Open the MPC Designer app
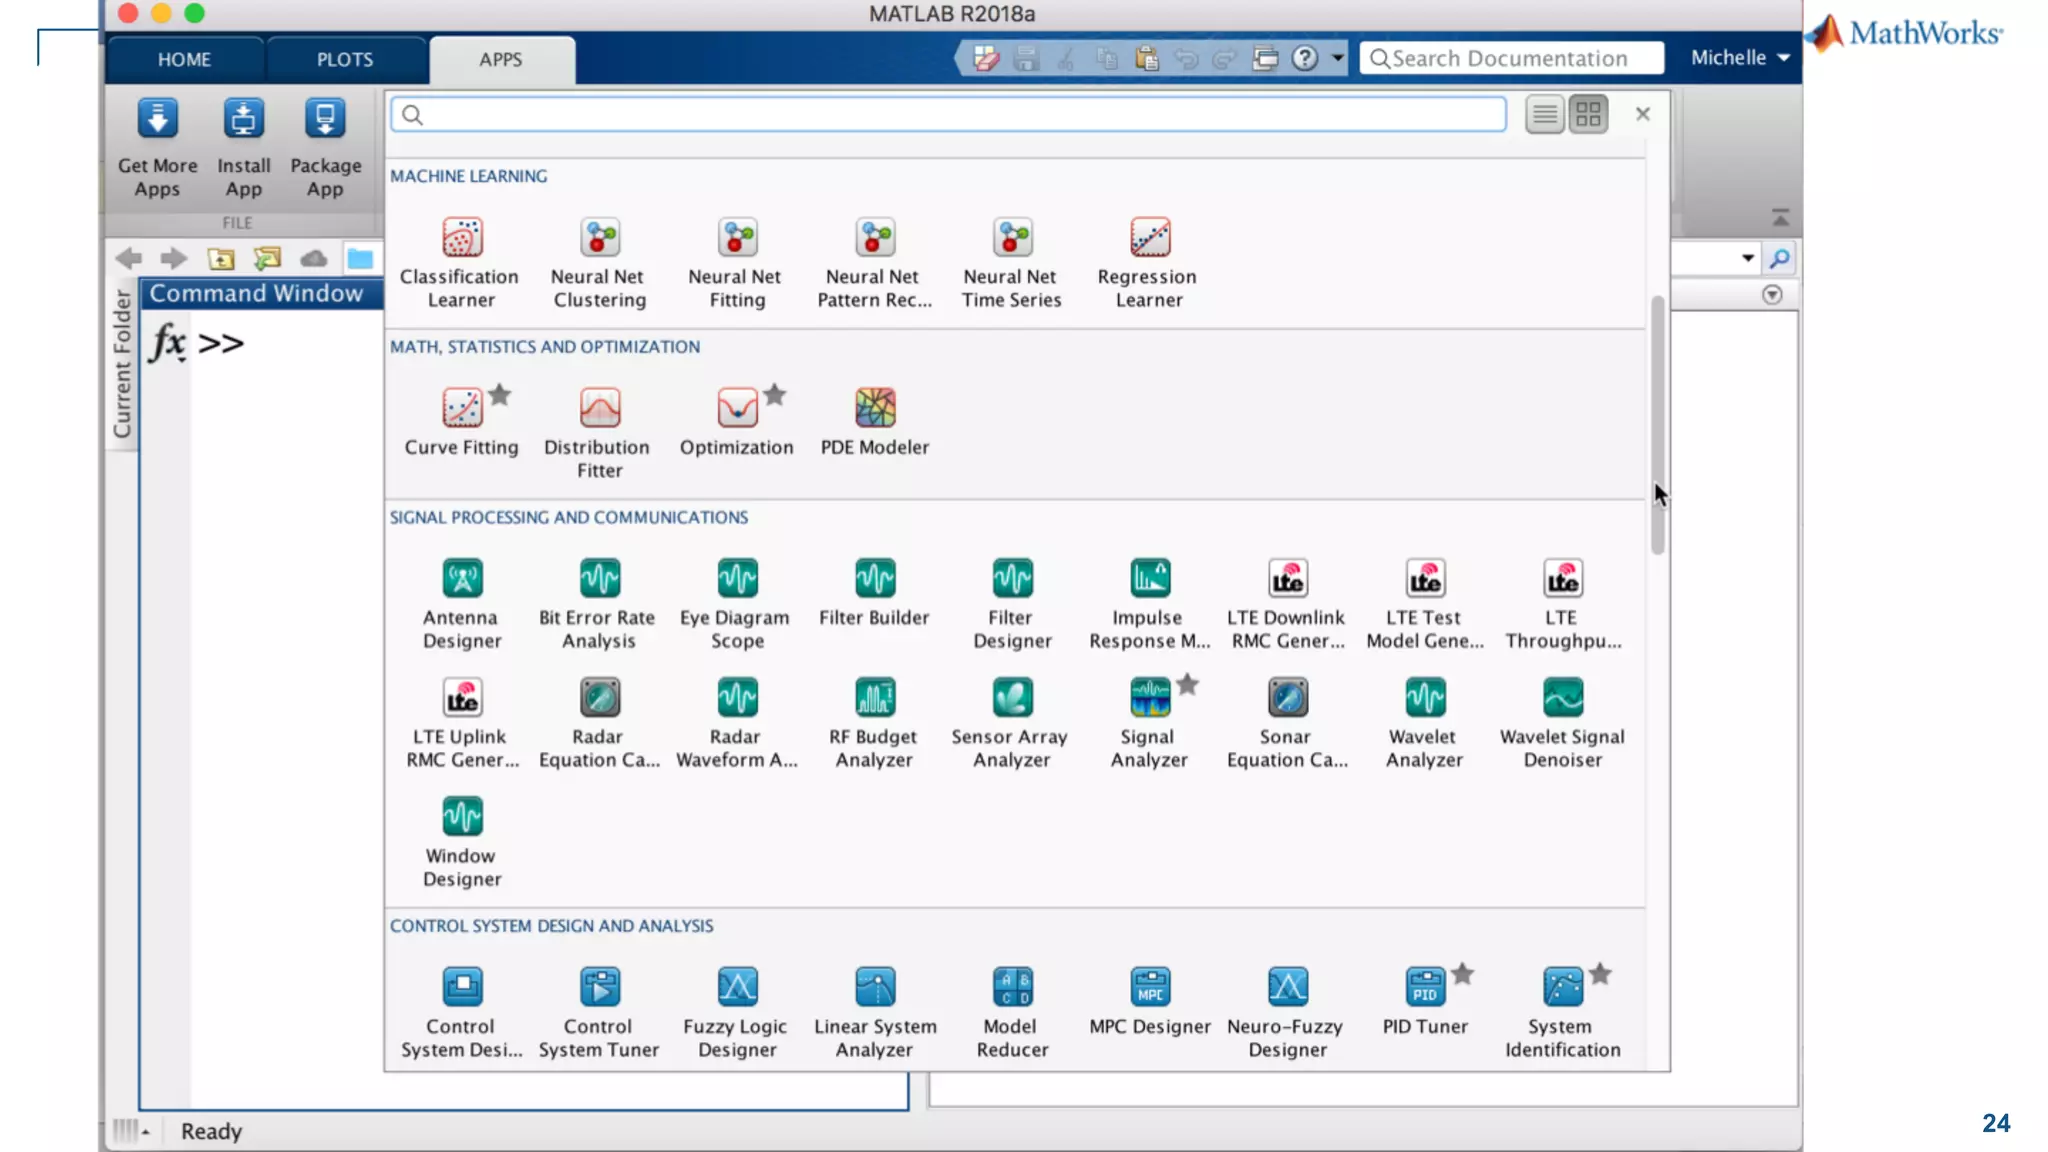2048x1152 pixels. pyautogui.click(x=1150, y=1000)
